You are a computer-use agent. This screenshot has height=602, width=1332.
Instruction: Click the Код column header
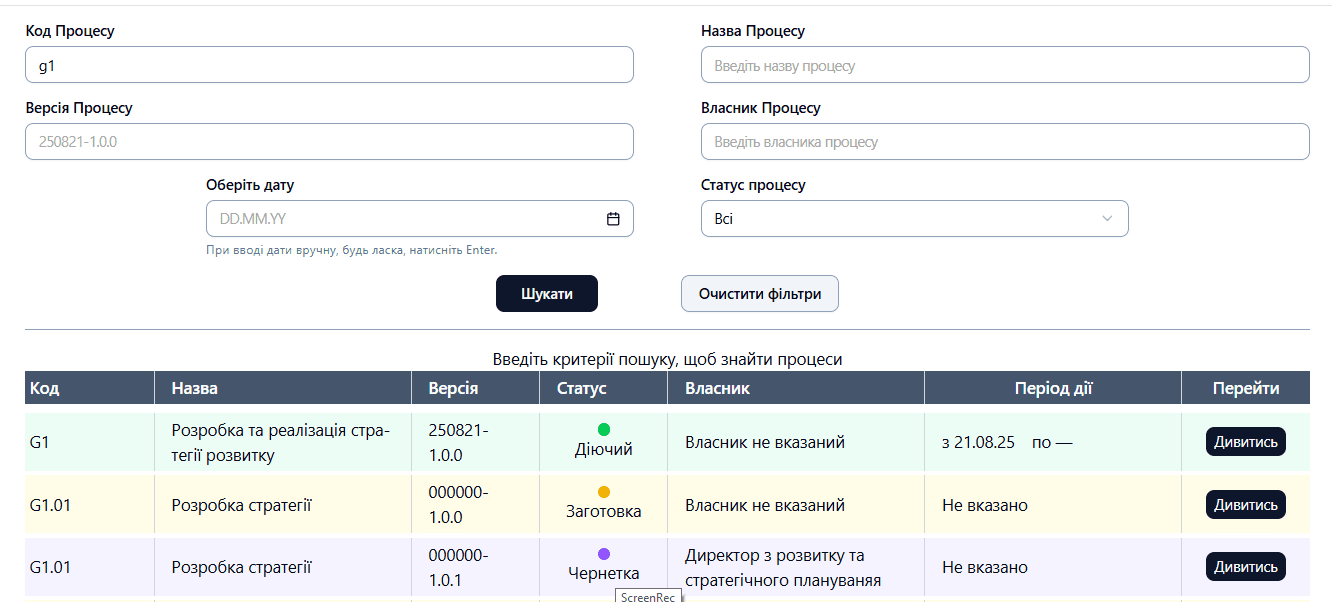(x=45, y=388)
